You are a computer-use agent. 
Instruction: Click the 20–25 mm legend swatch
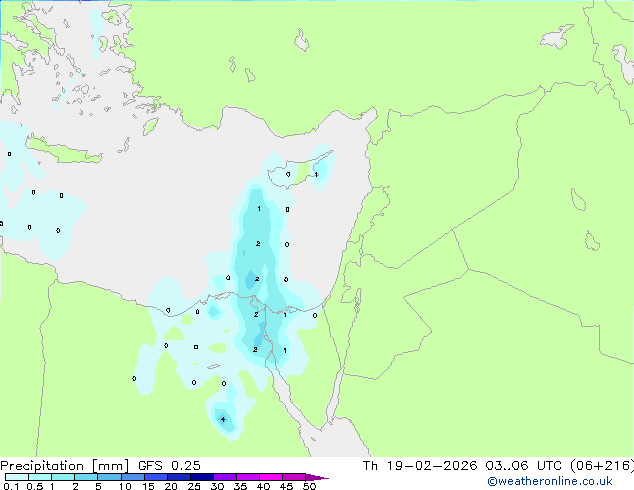tap(179, 477)
